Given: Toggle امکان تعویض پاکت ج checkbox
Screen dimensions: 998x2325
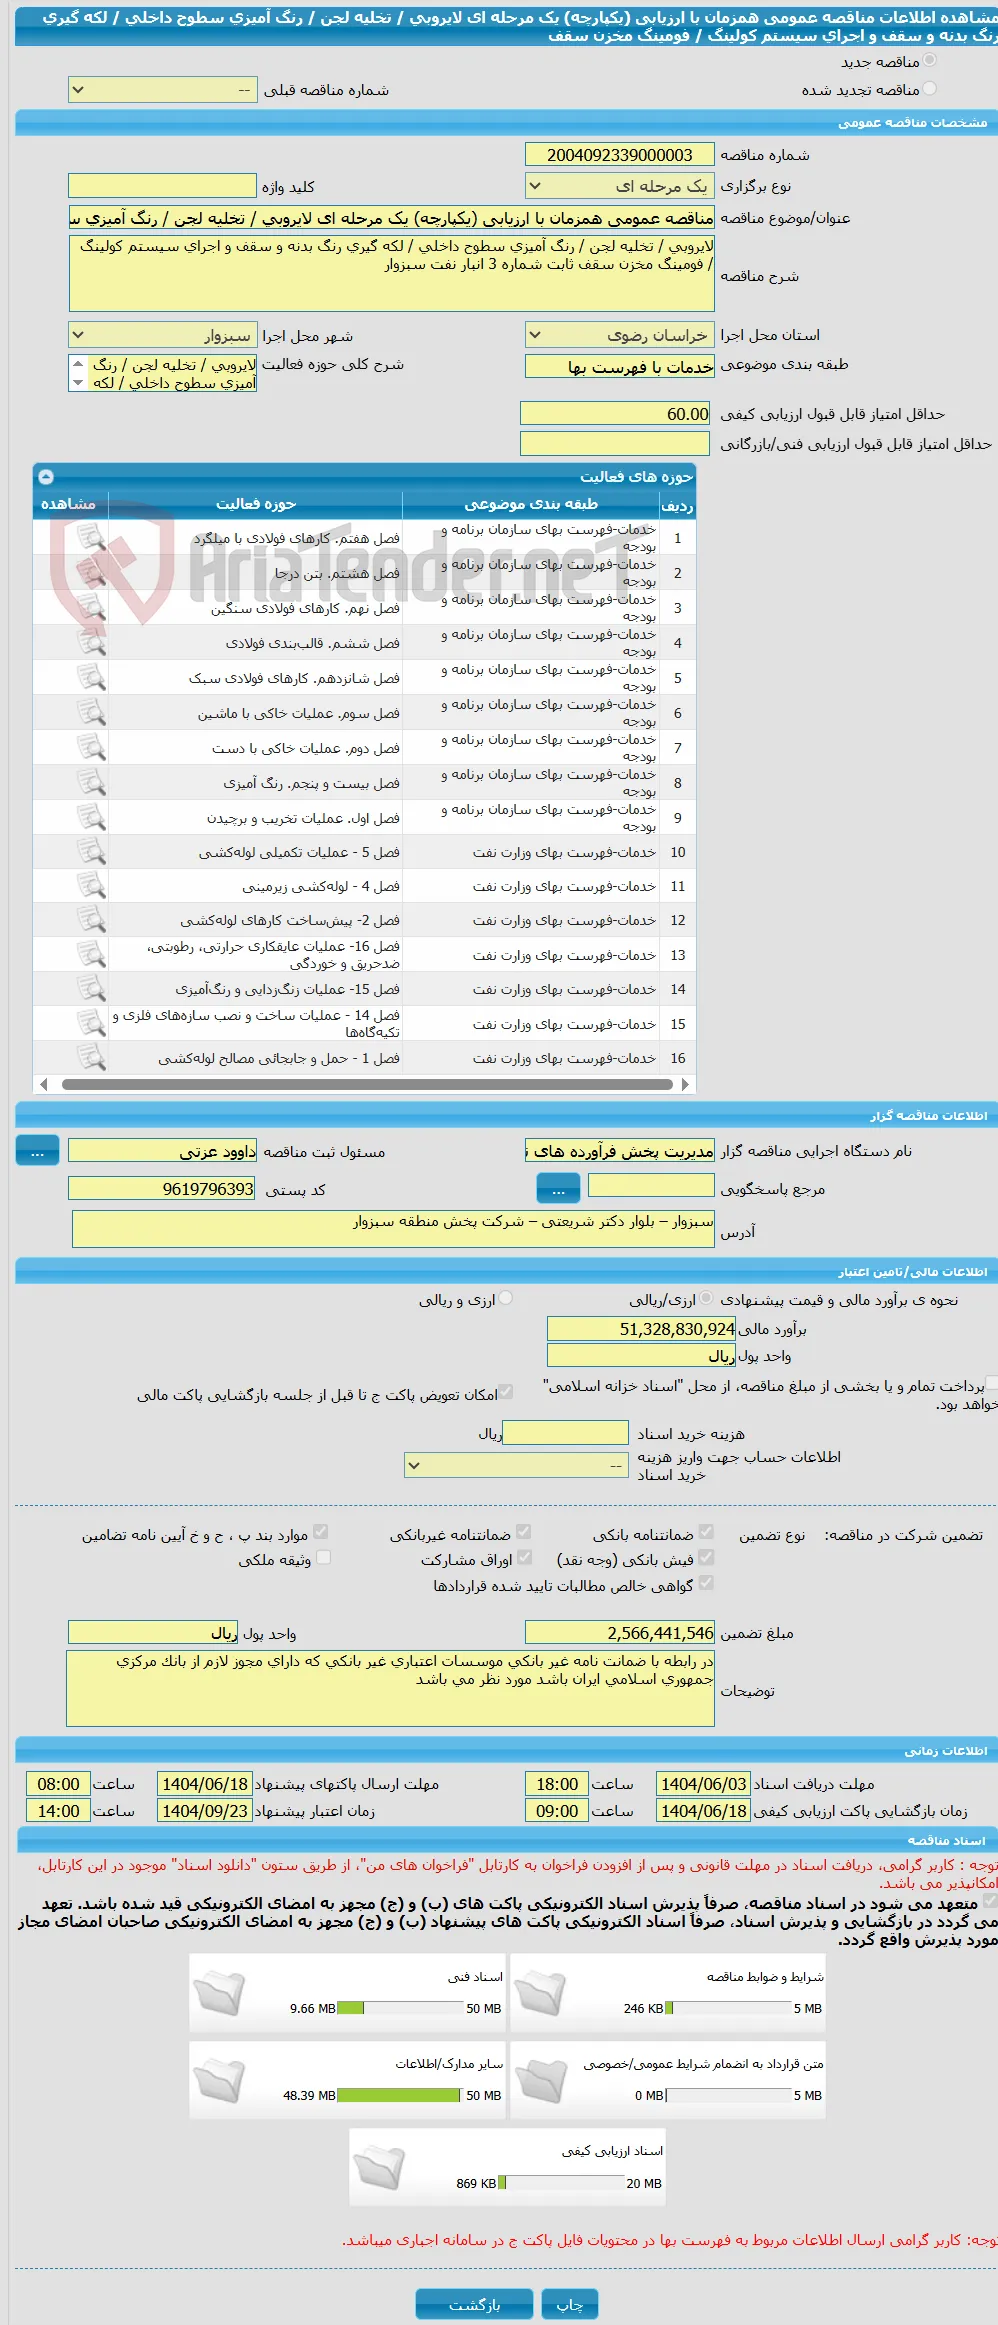Looking at the screenshot, I should point(506,1393).
